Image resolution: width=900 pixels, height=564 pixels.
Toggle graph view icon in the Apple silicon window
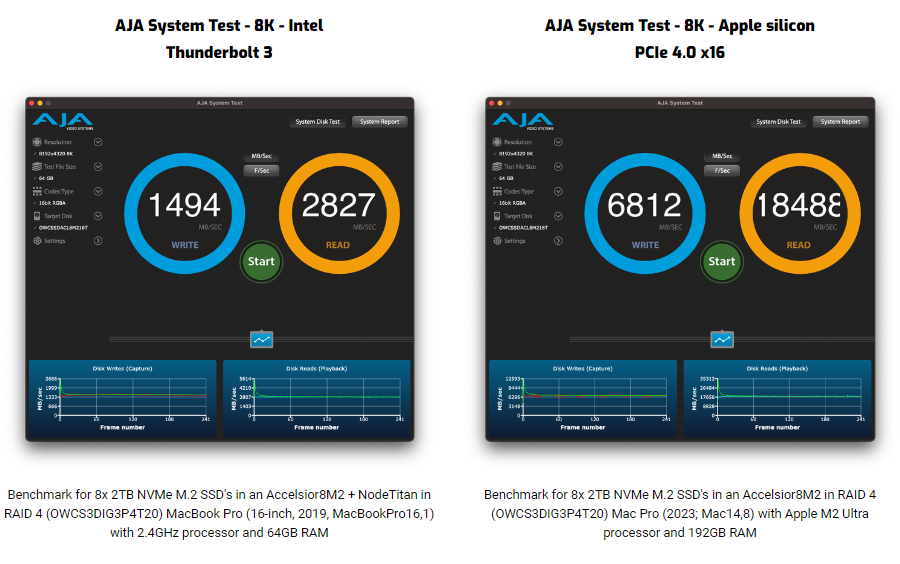722,340
